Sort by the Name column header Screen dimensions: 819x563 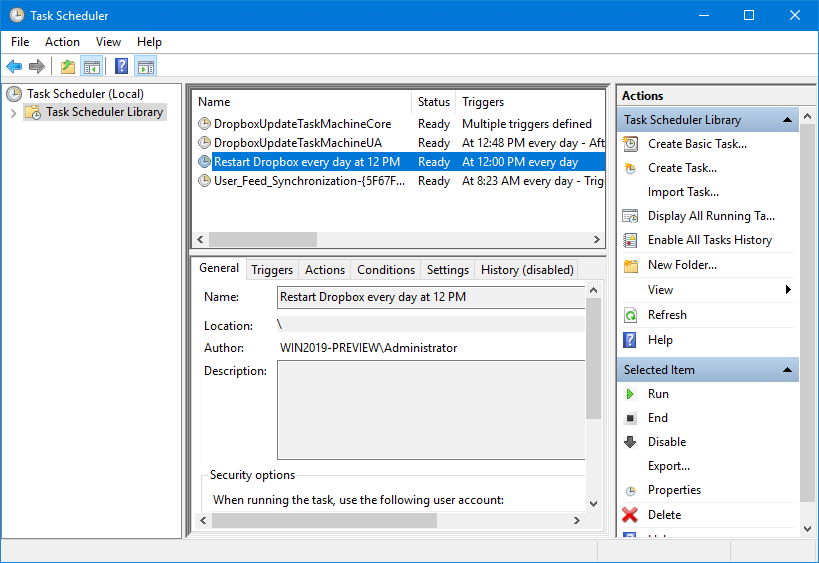click(x=302, y=102)
